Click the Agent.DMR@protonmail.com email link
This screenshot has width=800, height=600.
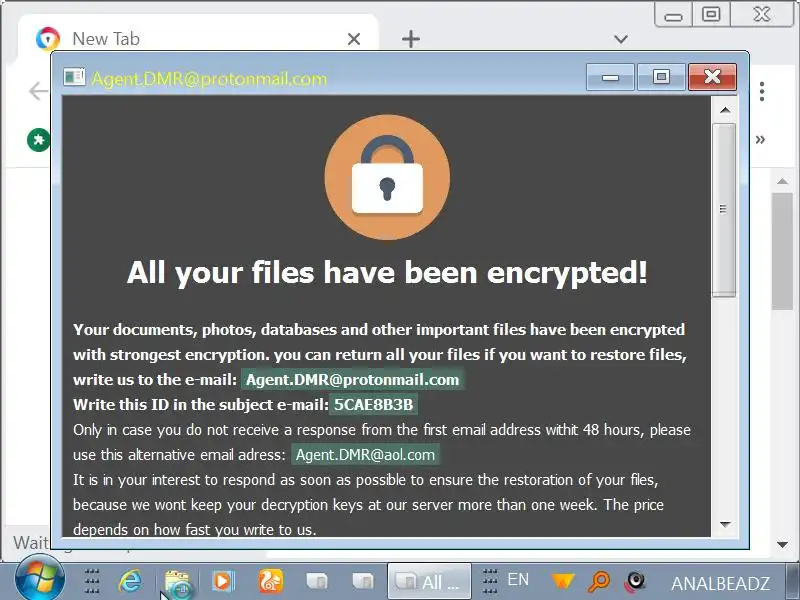353,380
